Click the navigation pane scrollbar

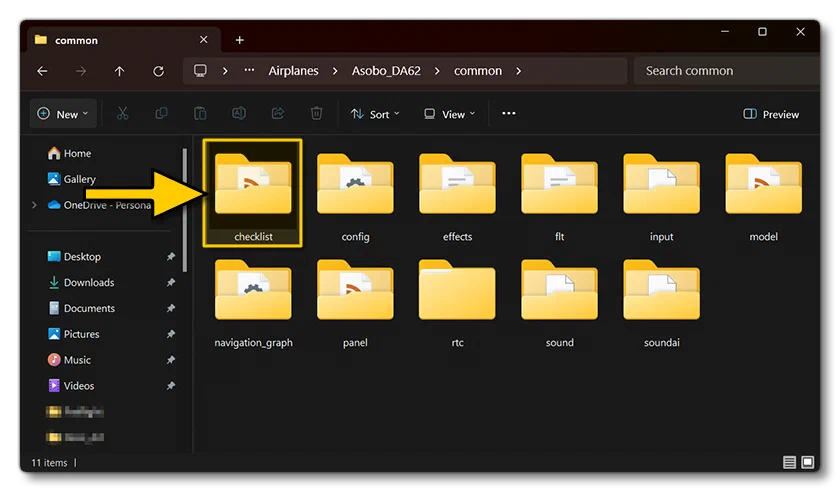(185, 210)
